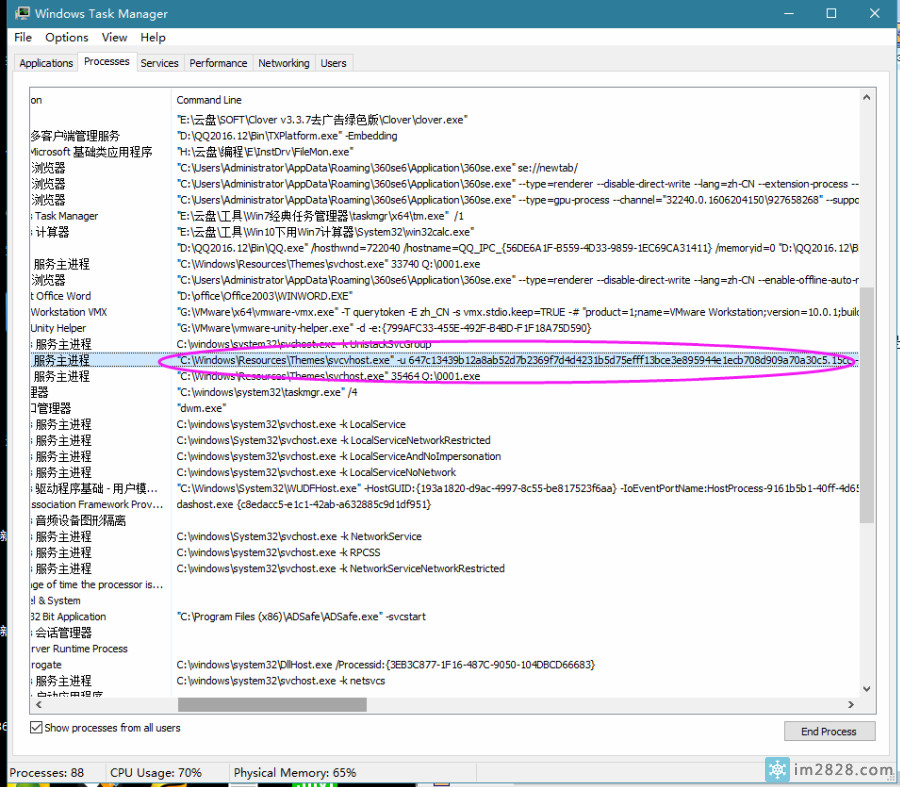Click the vertical scrollbar down arrow
Image resolution: width=900 pixels, height=787 pixels.
pos(867,689)
